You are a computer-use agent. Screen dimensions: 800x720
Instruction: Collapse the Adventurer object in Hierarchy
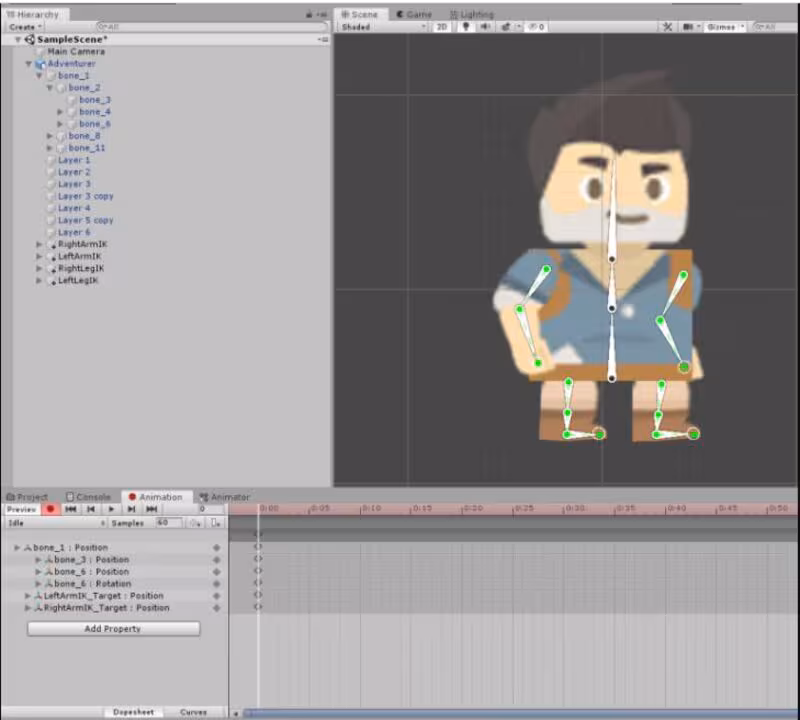coord(29,64)
